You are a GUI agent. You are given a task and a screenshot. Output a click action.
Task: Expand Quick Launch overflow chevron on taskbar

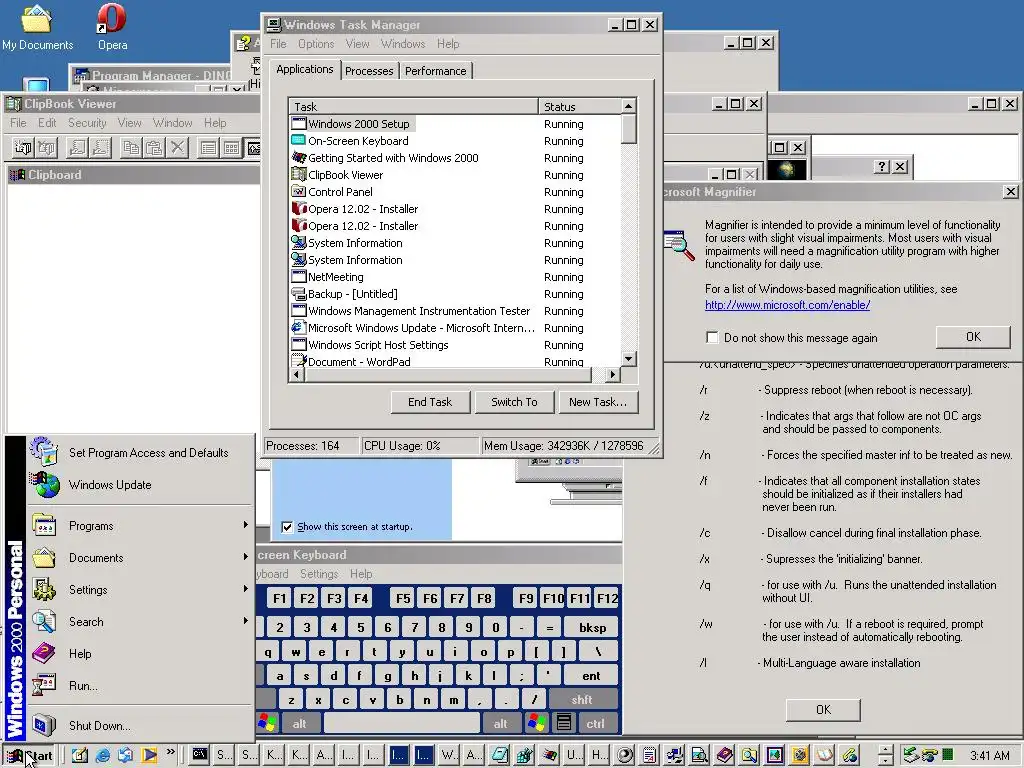[x=170, y=752]
